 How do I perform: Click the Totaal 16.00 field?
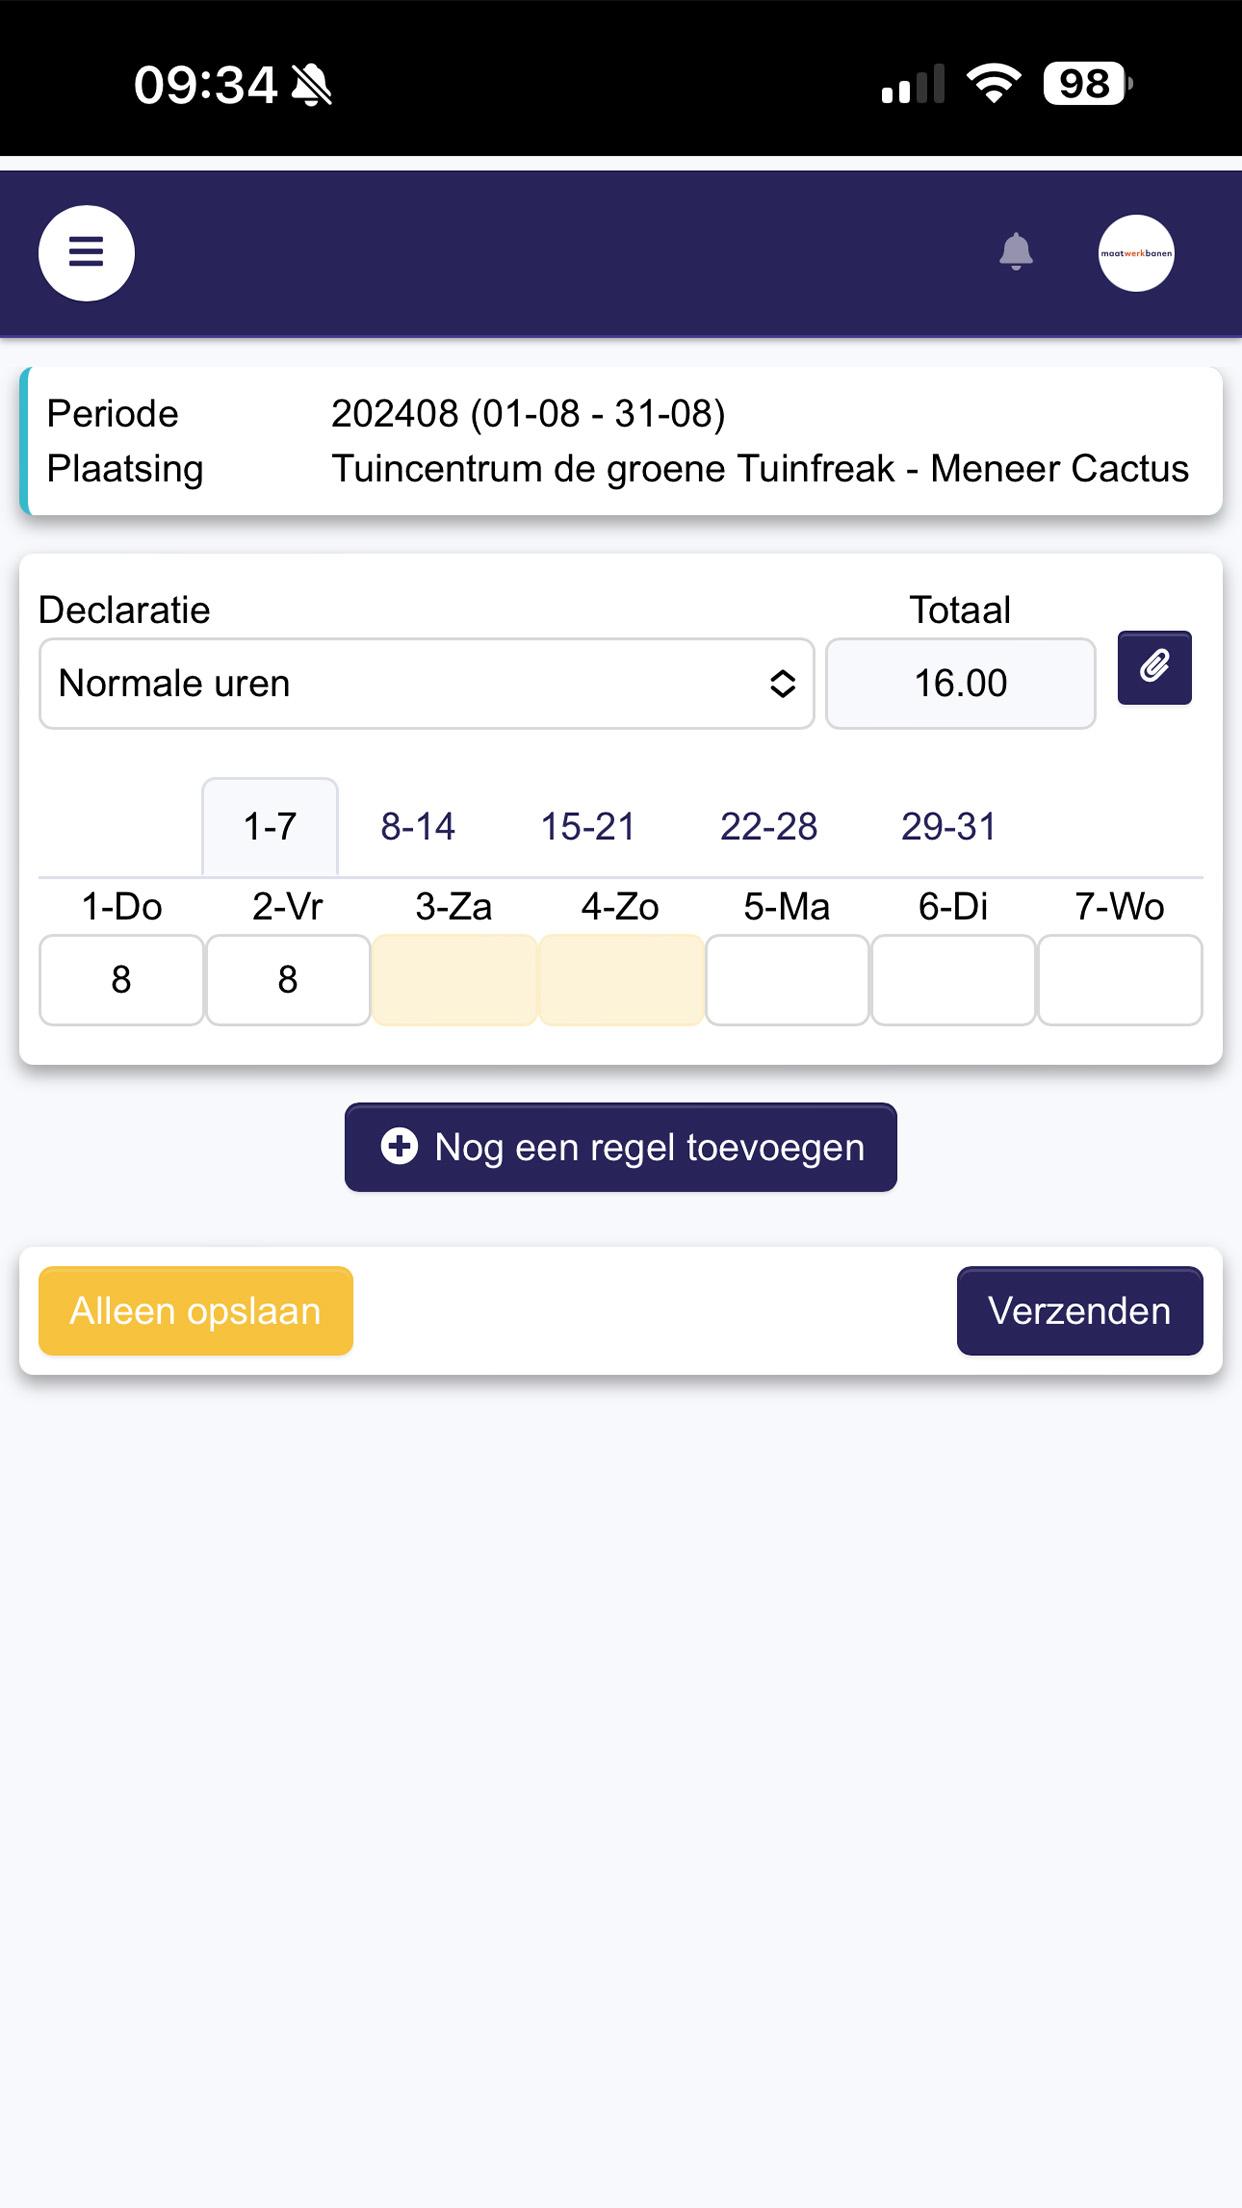click(x=961, y=684)
